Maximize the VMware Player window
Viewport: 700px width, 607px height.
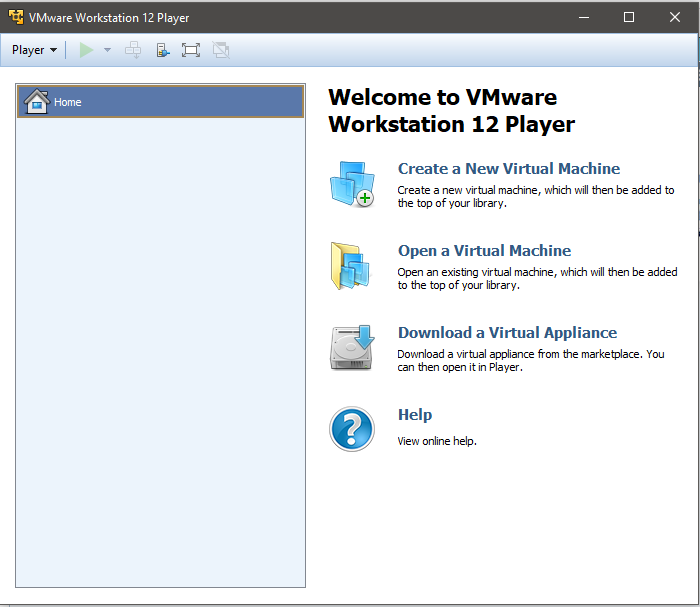[629, 17]
